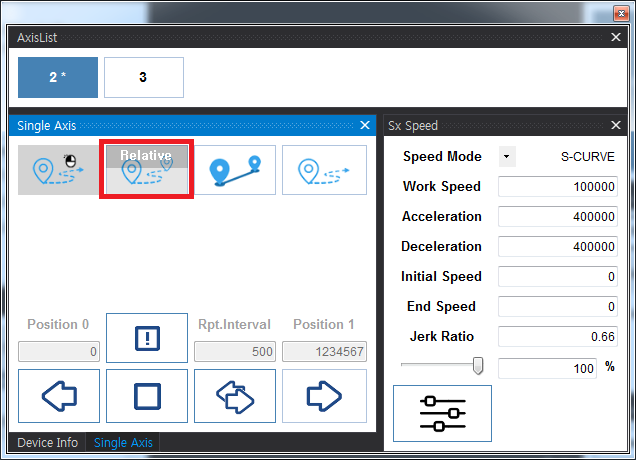The width and height of the screenshot is (636, 462).
Task: Select the Relative move mode icon
Action: point(146,170)
